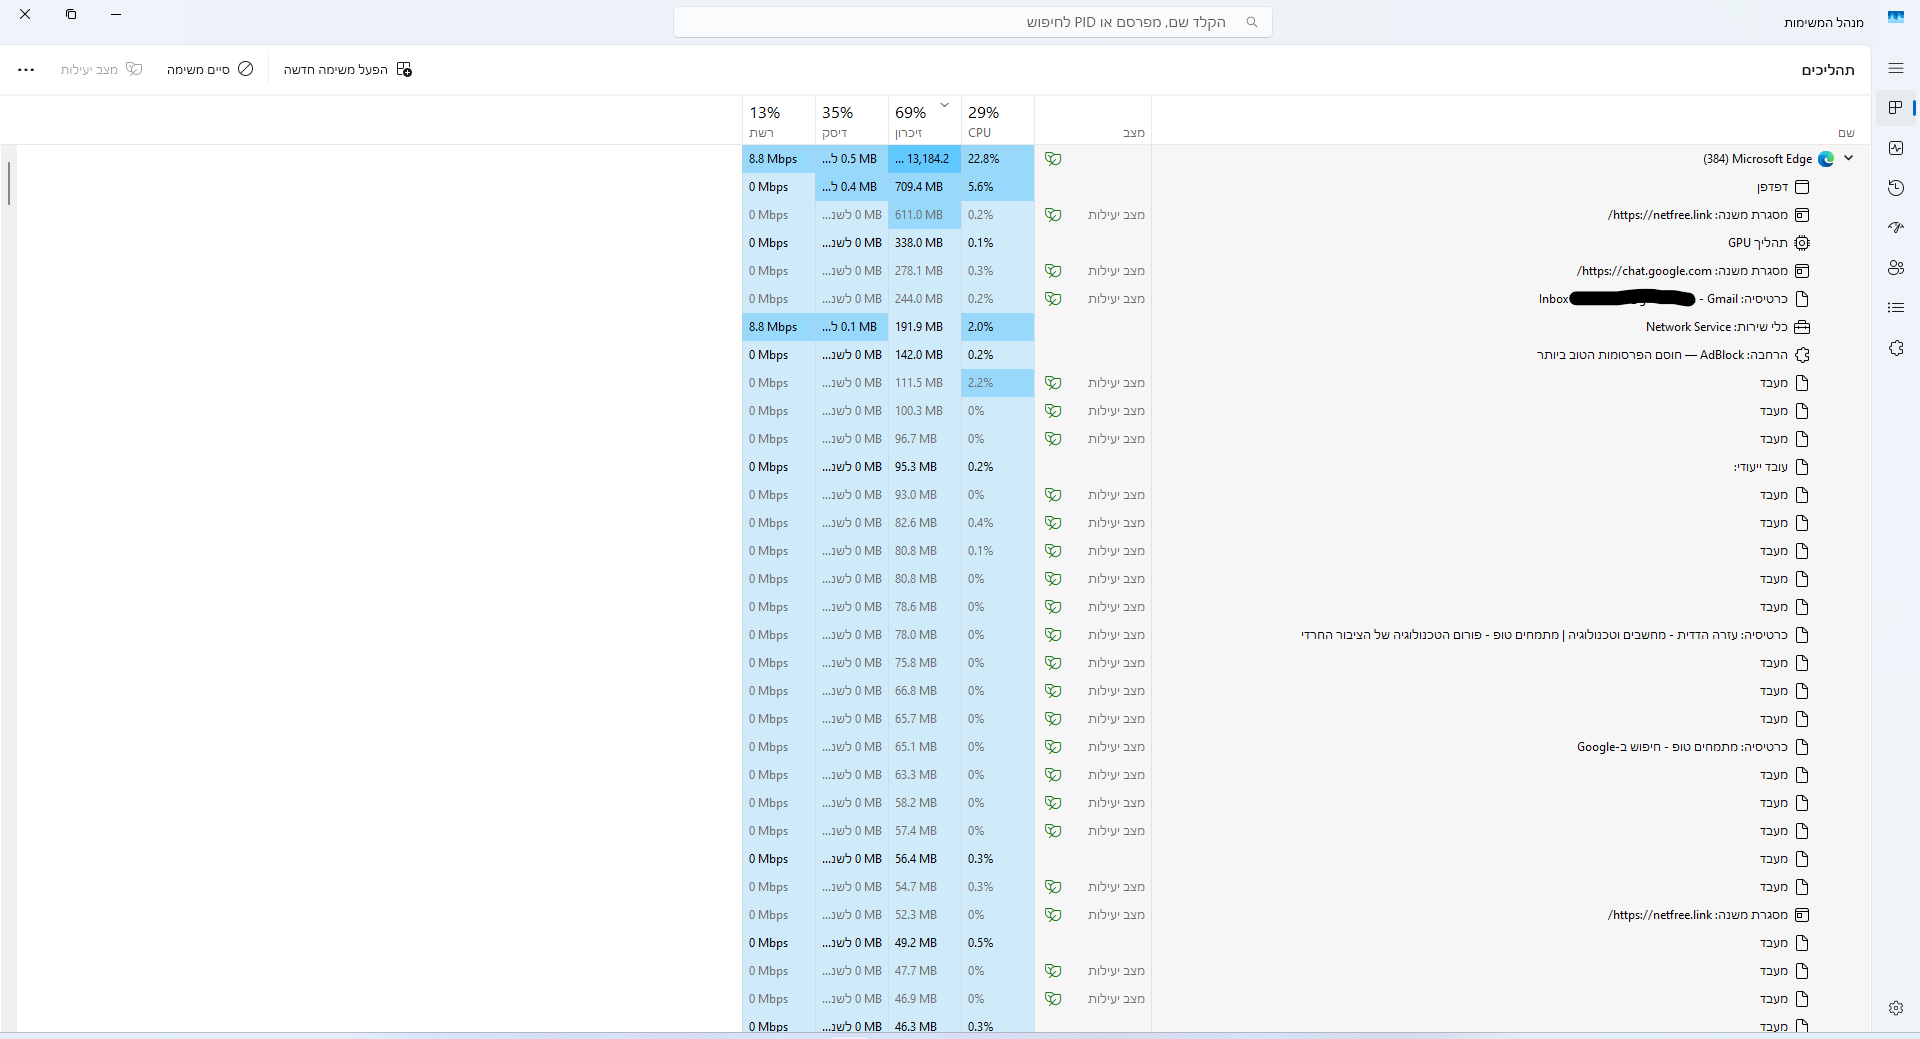The image size is (1920, 1039).
Task: Select the Gmail Inbox tab process row
Action: pos(1306,299)
